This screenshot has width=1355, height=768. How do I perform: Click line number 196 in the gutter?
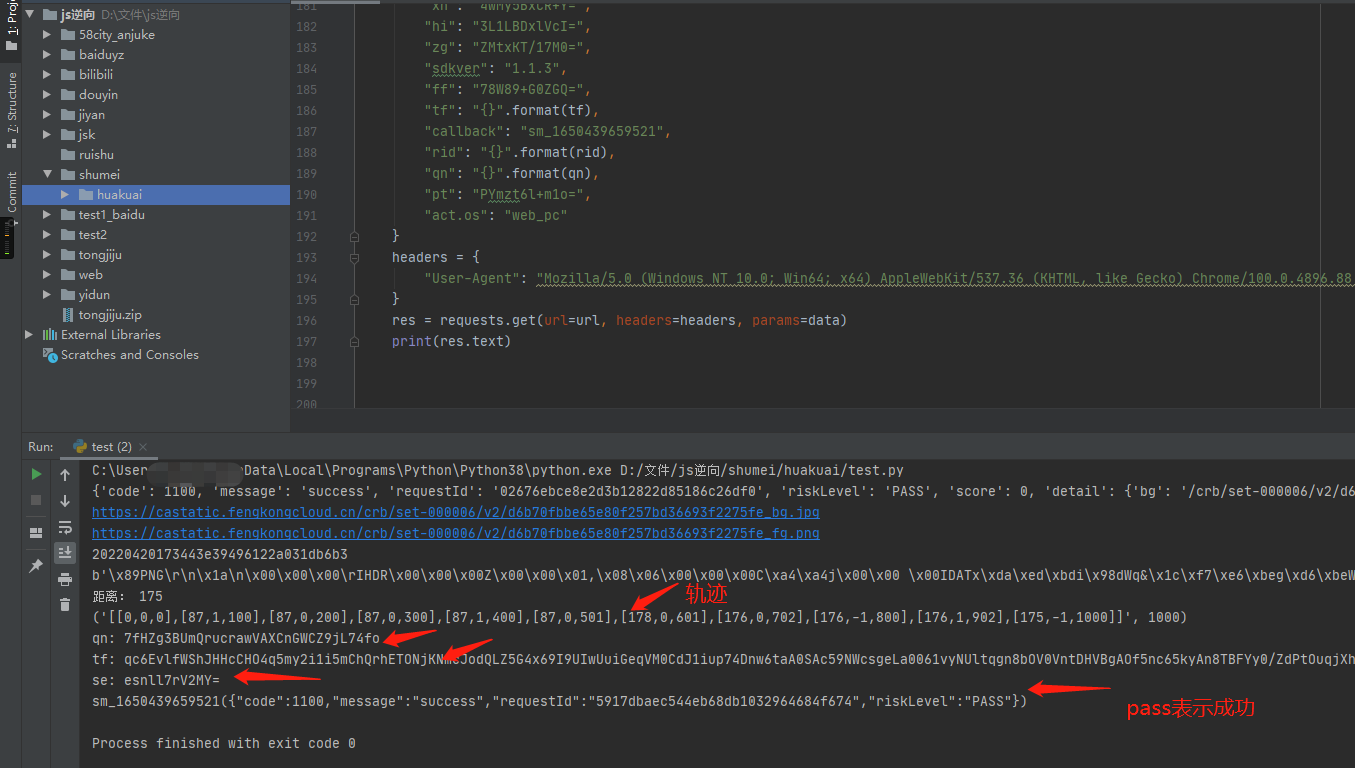[306, 321]
